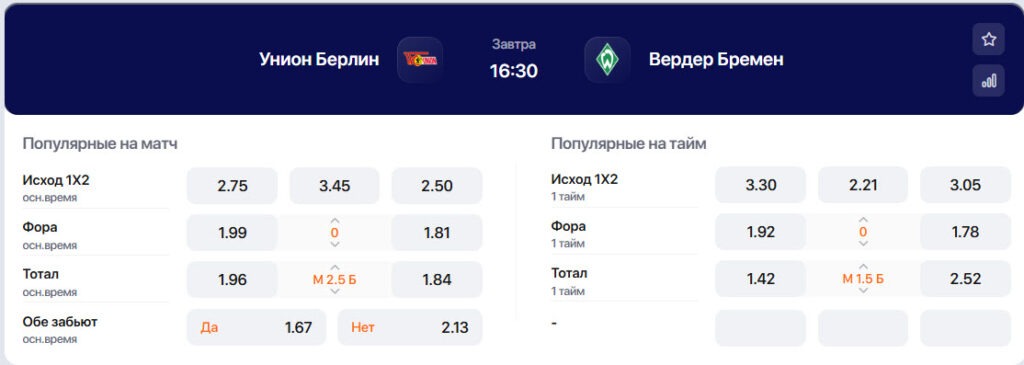Increase the full-time handicap value with up arrow

pos(334,221)
